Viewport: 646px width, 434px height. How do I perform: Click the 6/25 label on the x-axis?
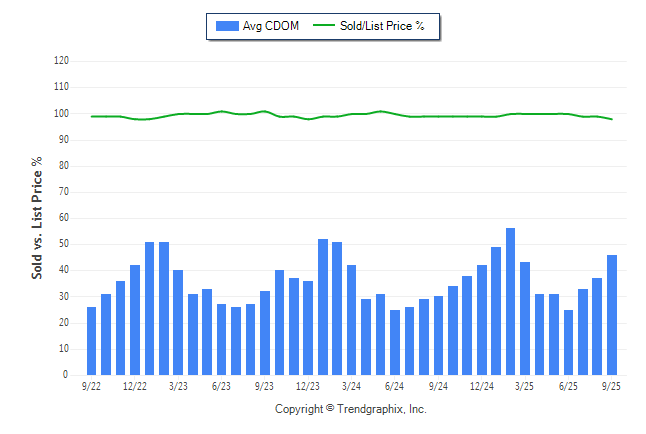pos(567,385)
